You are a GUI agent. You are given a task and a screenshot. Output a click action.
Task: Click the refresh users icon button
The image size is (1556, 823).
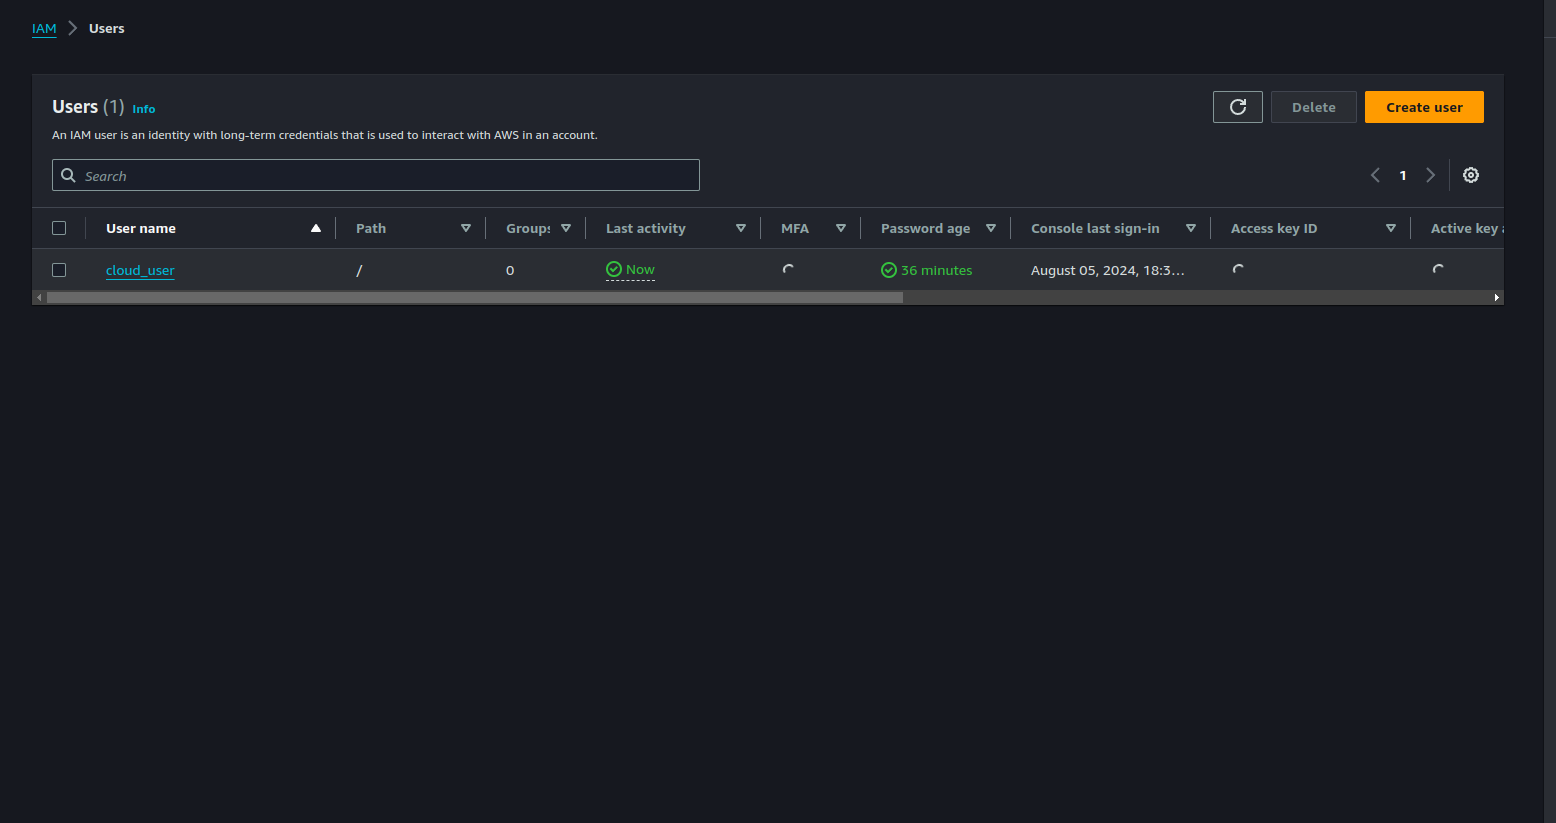[x=1237, y=107]
